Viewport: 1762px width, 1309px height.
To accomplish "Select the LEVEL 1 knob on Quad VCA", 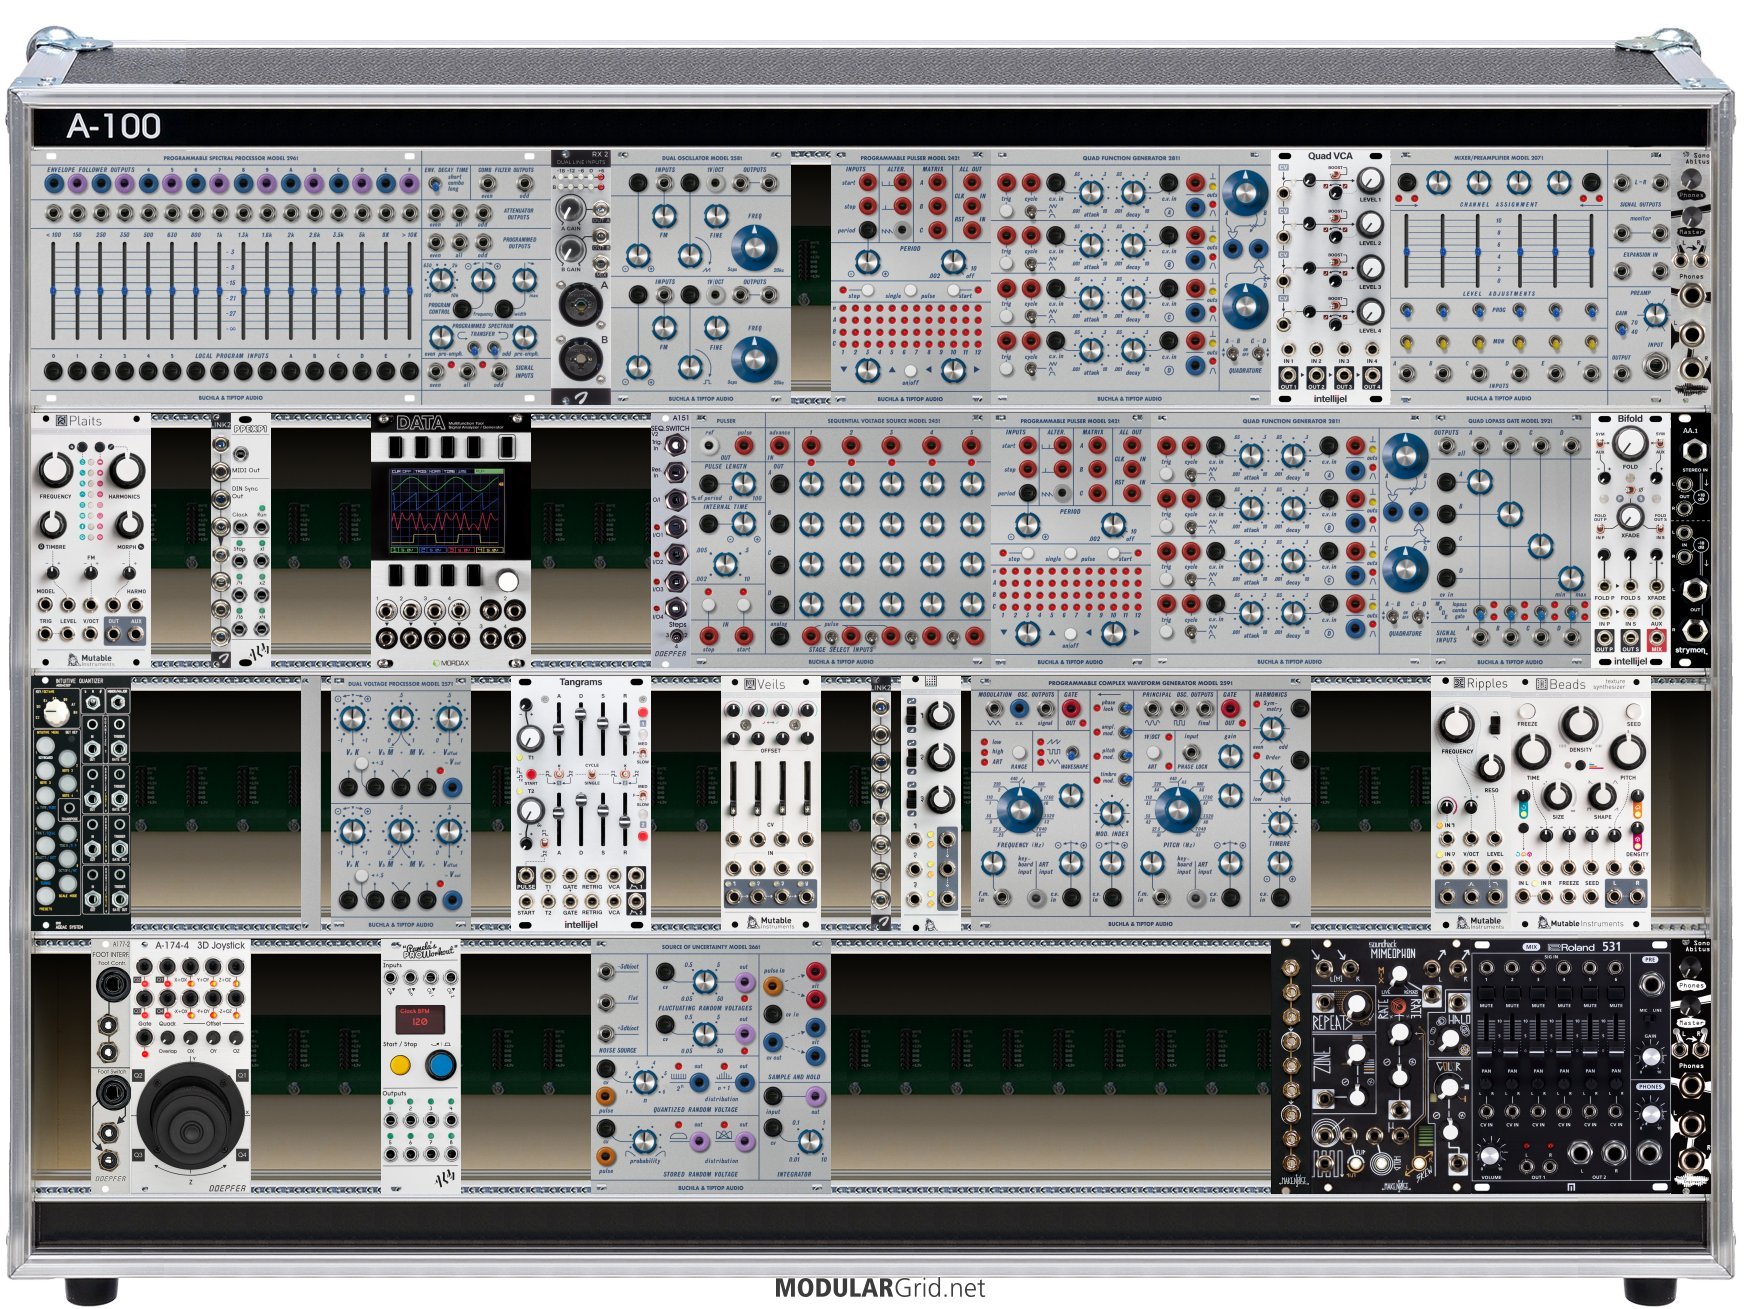I will click(x=1370, y=180).
